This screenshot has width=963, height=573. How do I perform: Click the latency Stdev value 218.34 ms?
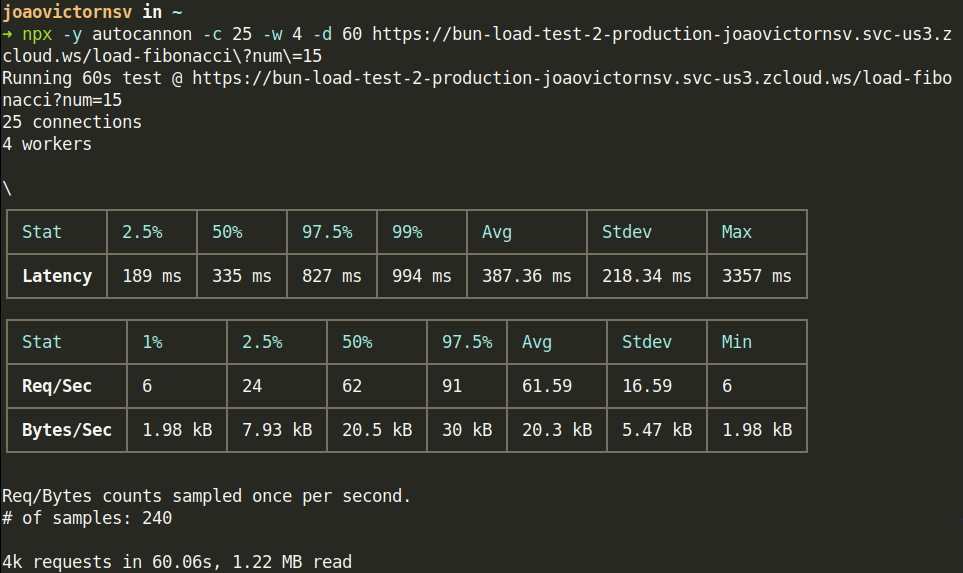tap(646, 276)
